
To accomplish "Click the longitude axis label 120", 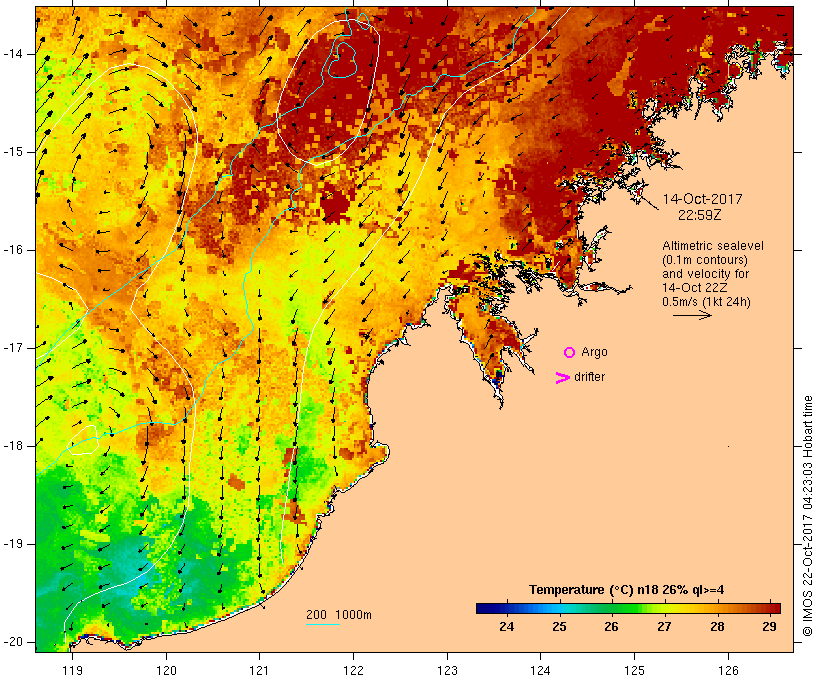I will (166, 671).
